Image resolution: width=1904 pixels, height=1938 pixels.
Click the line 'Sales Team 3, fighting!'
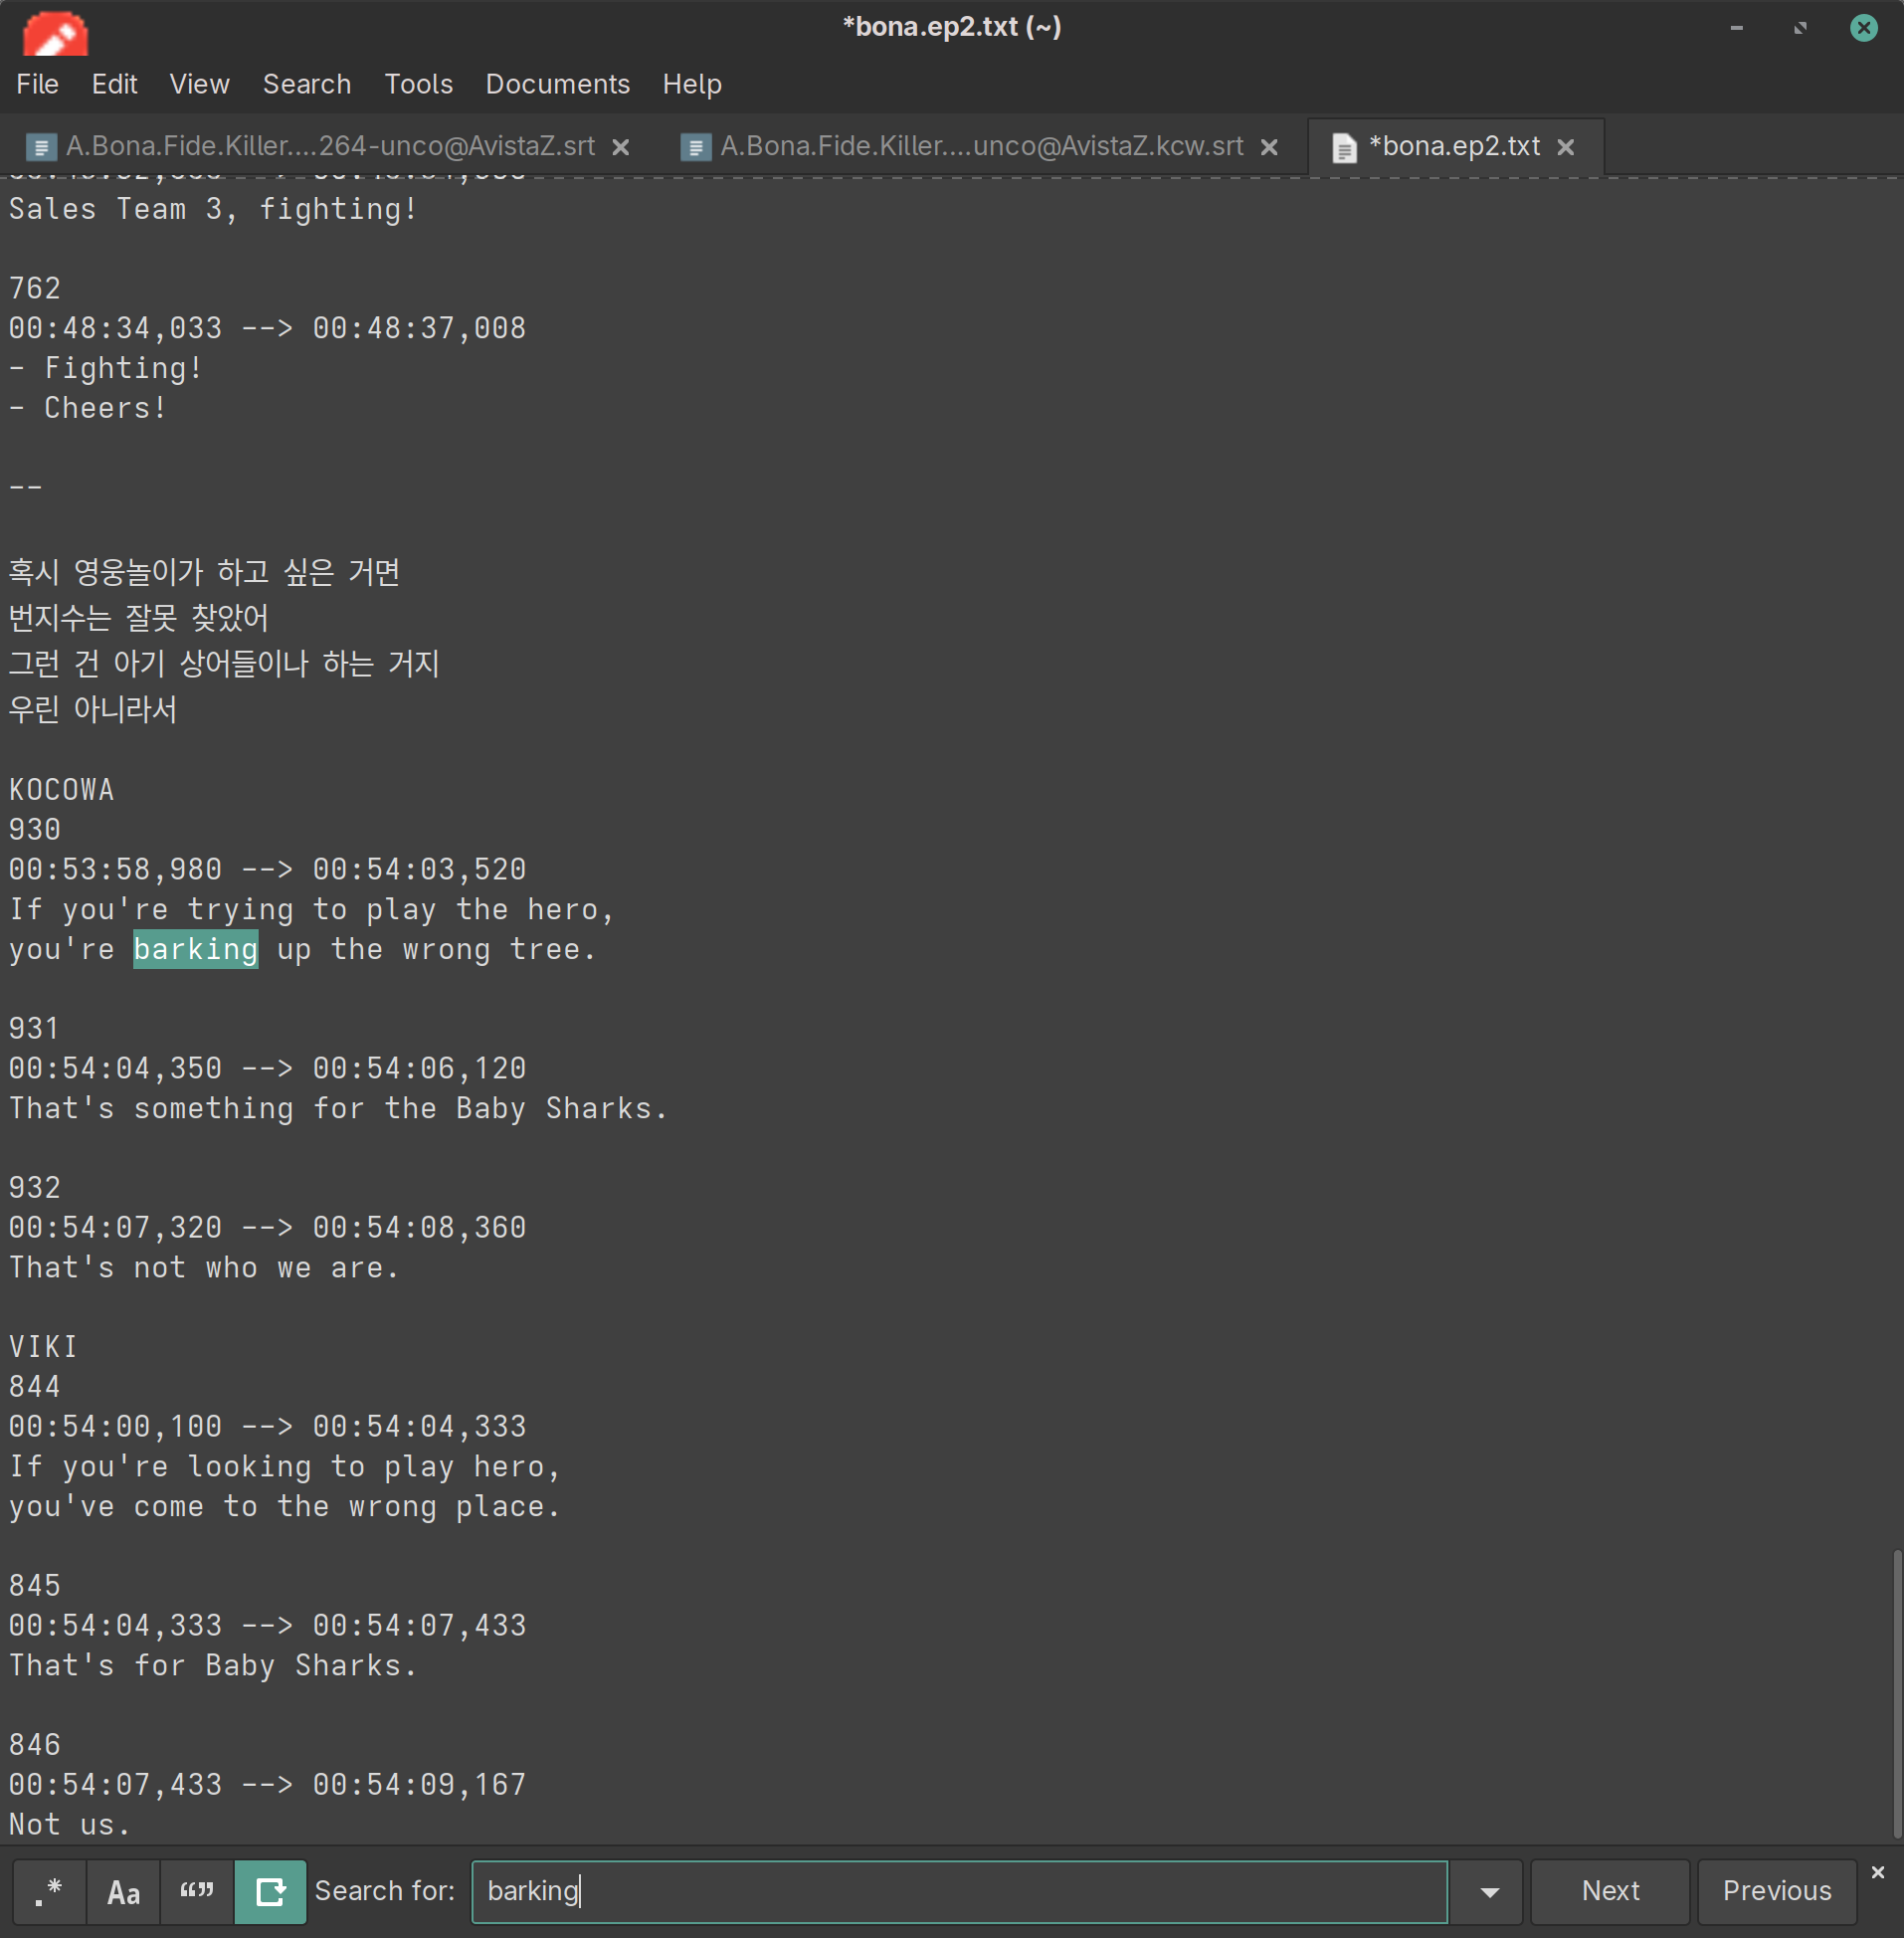click(213, 209)
